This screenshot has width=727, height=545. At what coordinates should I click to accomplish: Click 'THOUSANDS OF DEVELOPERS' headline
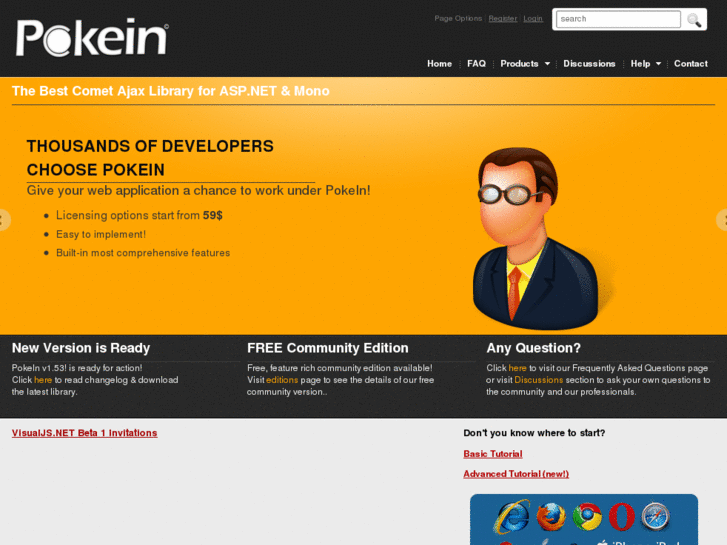(150, 146)
